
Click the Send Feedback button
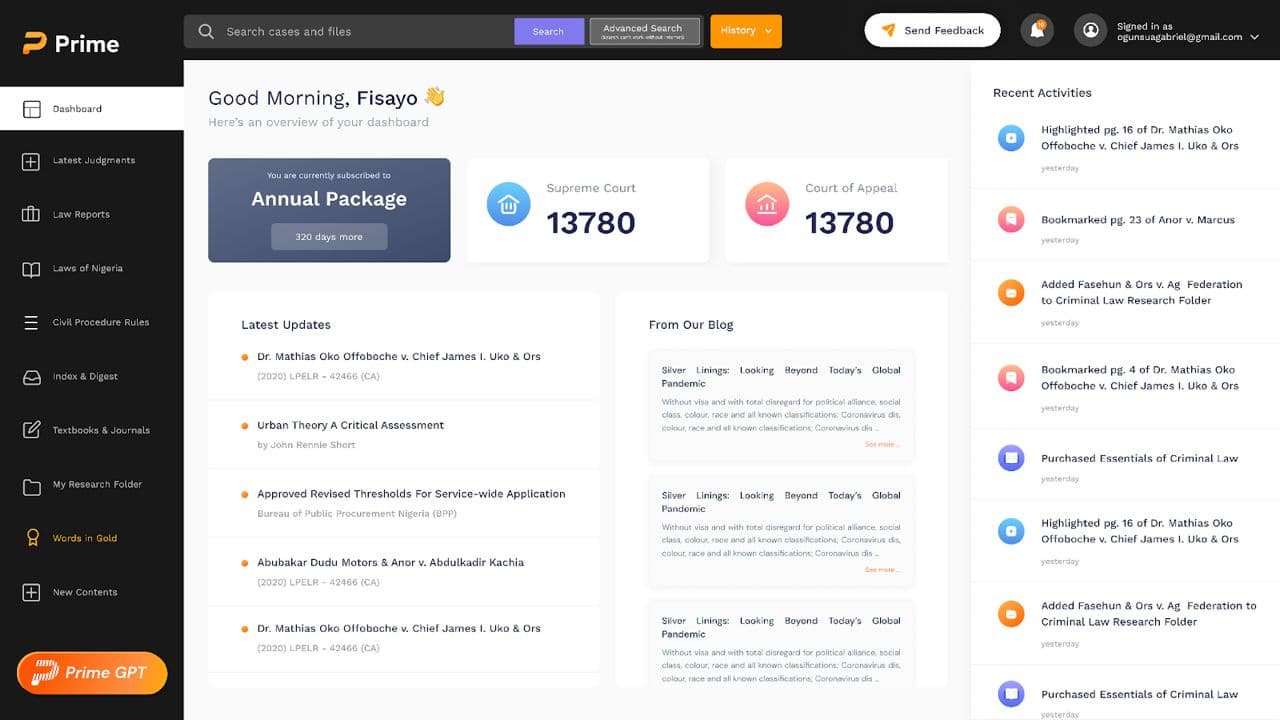tap(932, 31)
